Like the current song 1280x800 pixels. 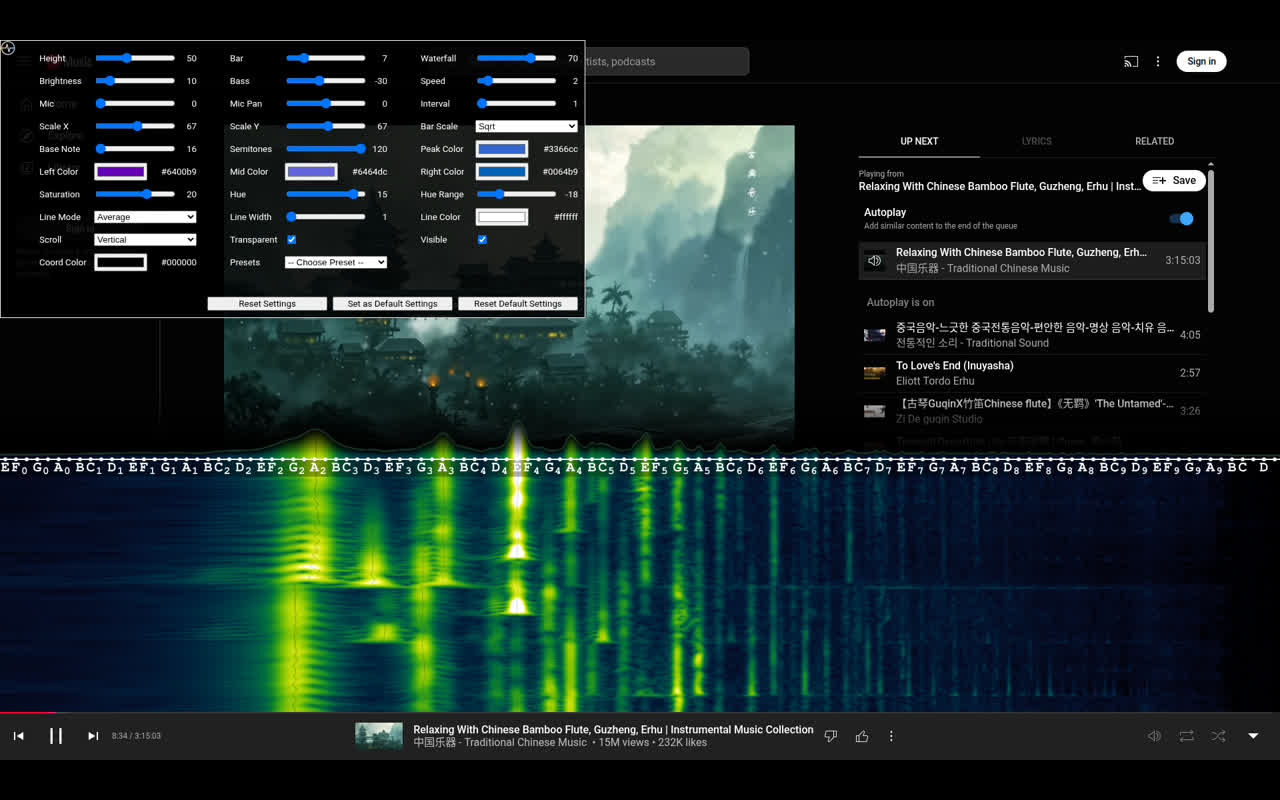pyautogui.click(x=862, y=736)
